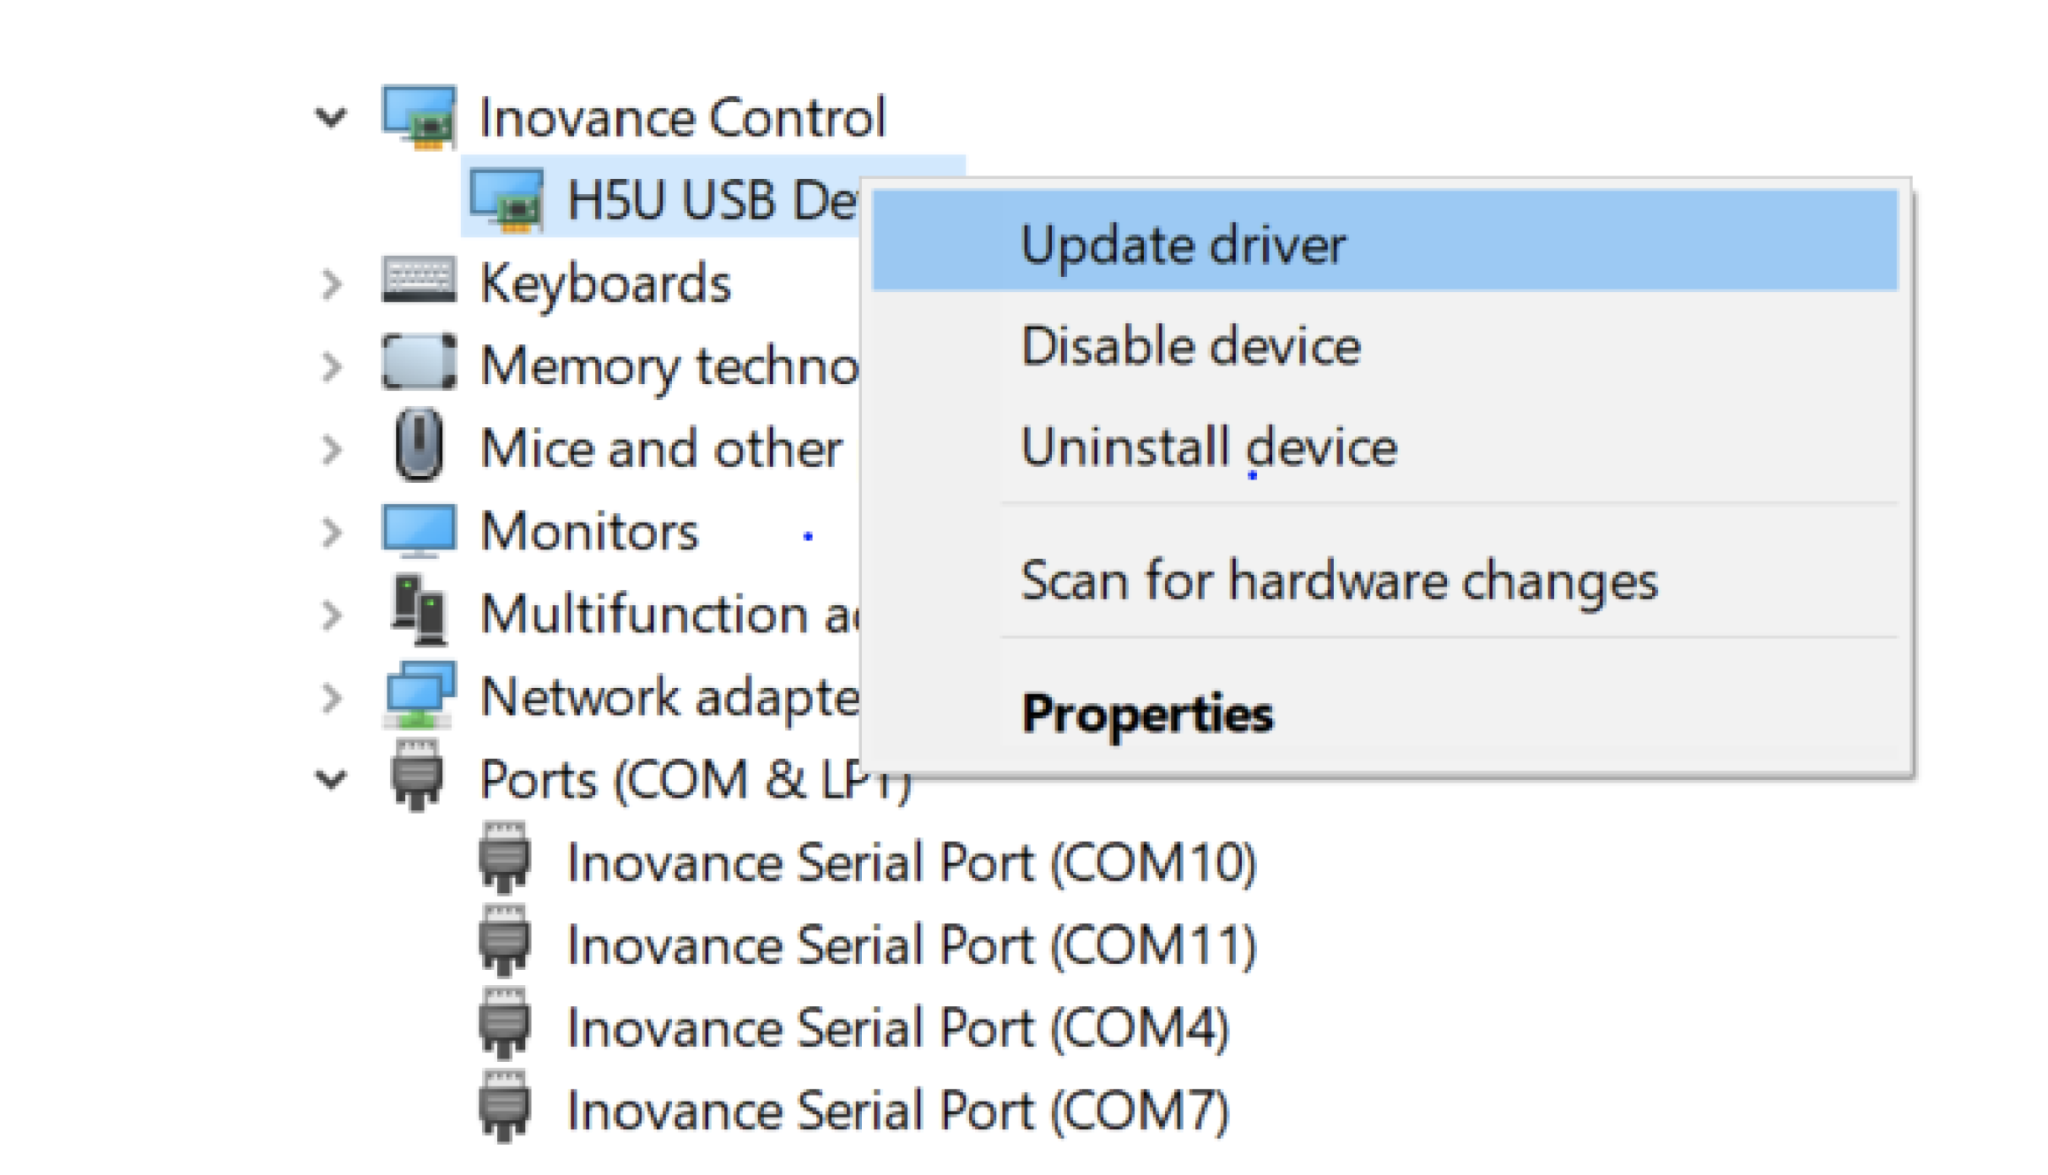Collapse the Ports (COM & LPT) node
This screenshot has height=1175, width=2048.
click(331, 779)
